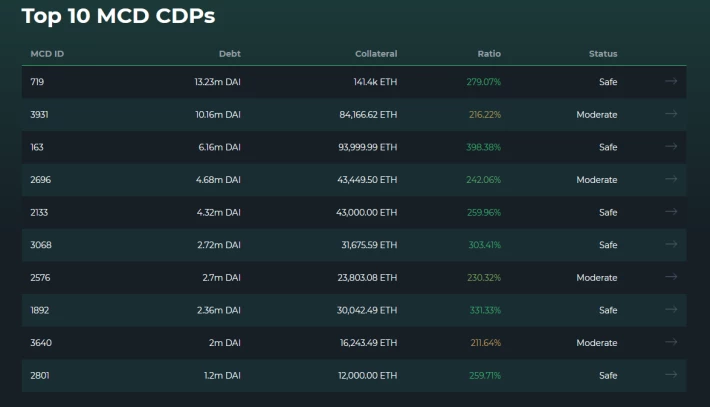Open details arrow for MCD 3068
The width and height of the screenshot is (710, 407).
pyautogui.click(x=671, y=244)
